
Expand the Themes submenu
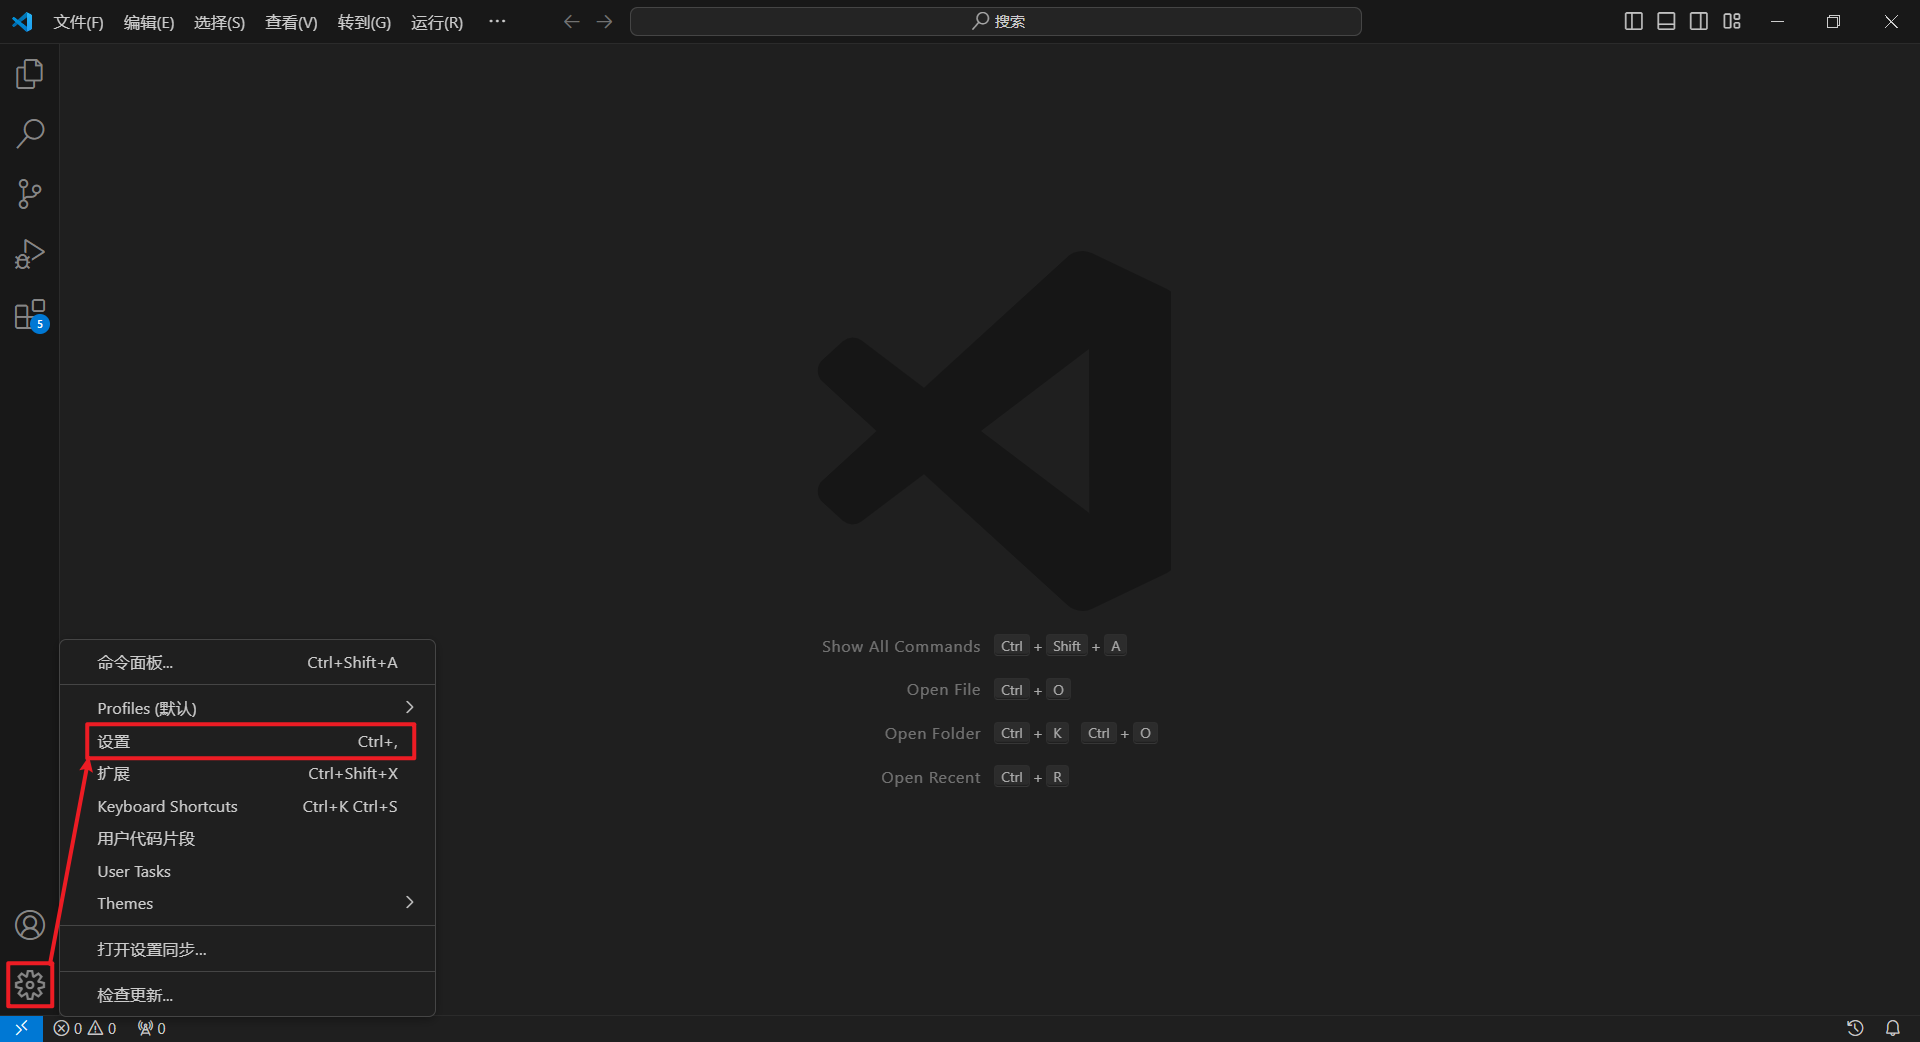247,903
